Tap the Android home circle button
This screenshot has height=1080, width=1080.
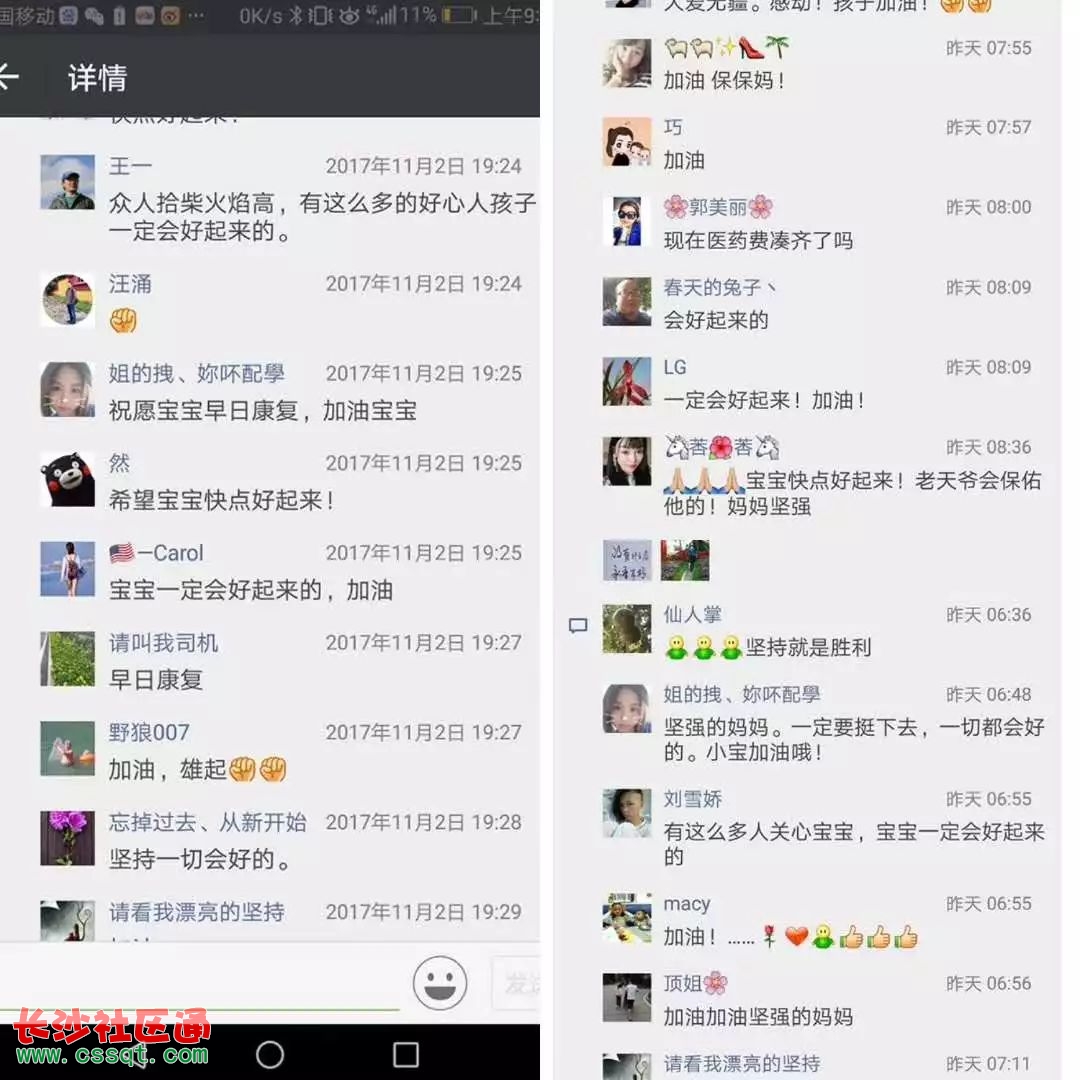tap(269, 1055)
